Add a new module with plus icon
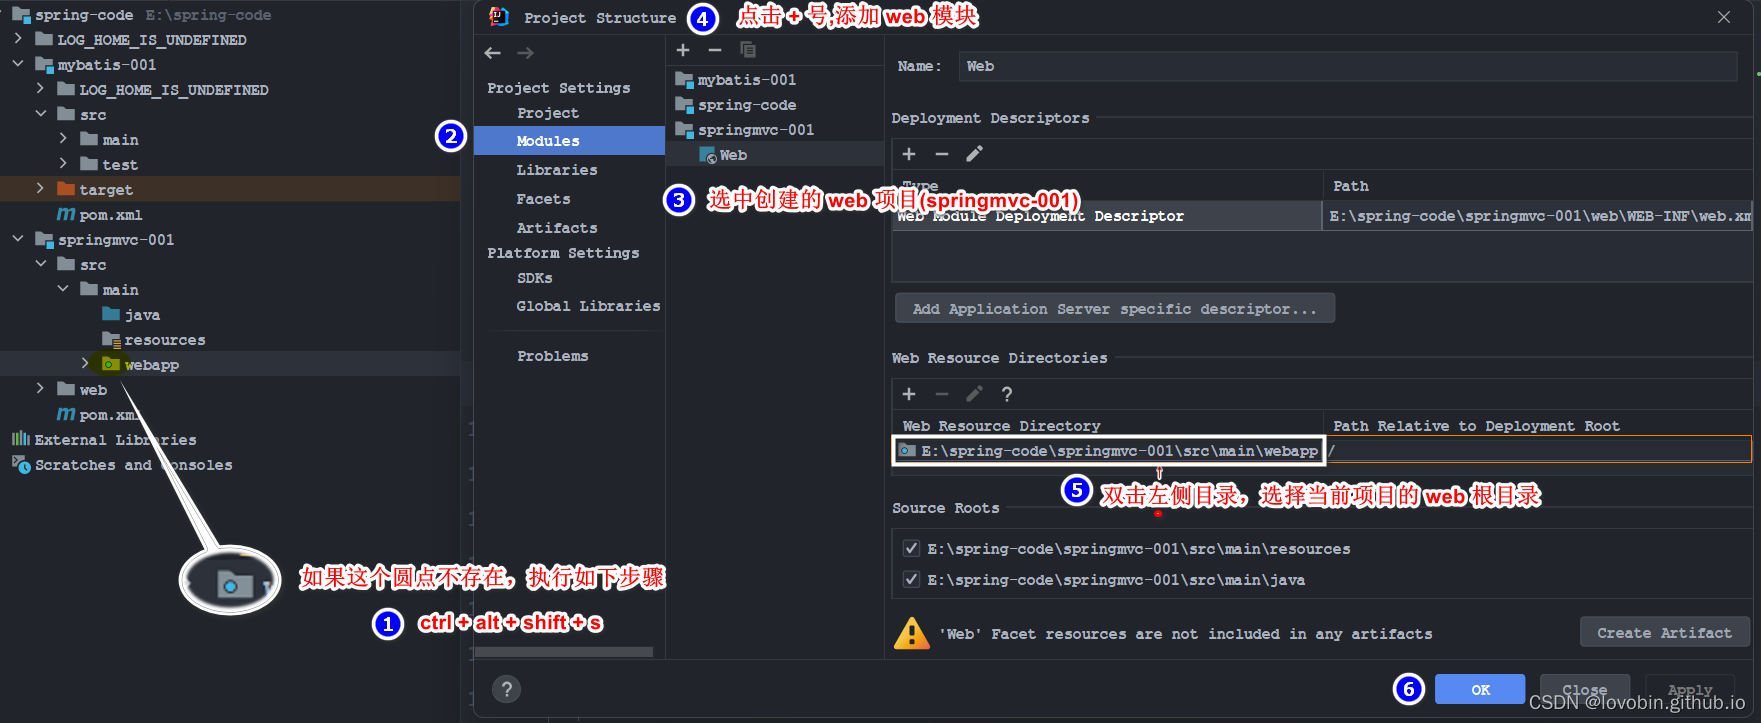1761x723 pixels. pyautogui.click(x=683, y=50)
